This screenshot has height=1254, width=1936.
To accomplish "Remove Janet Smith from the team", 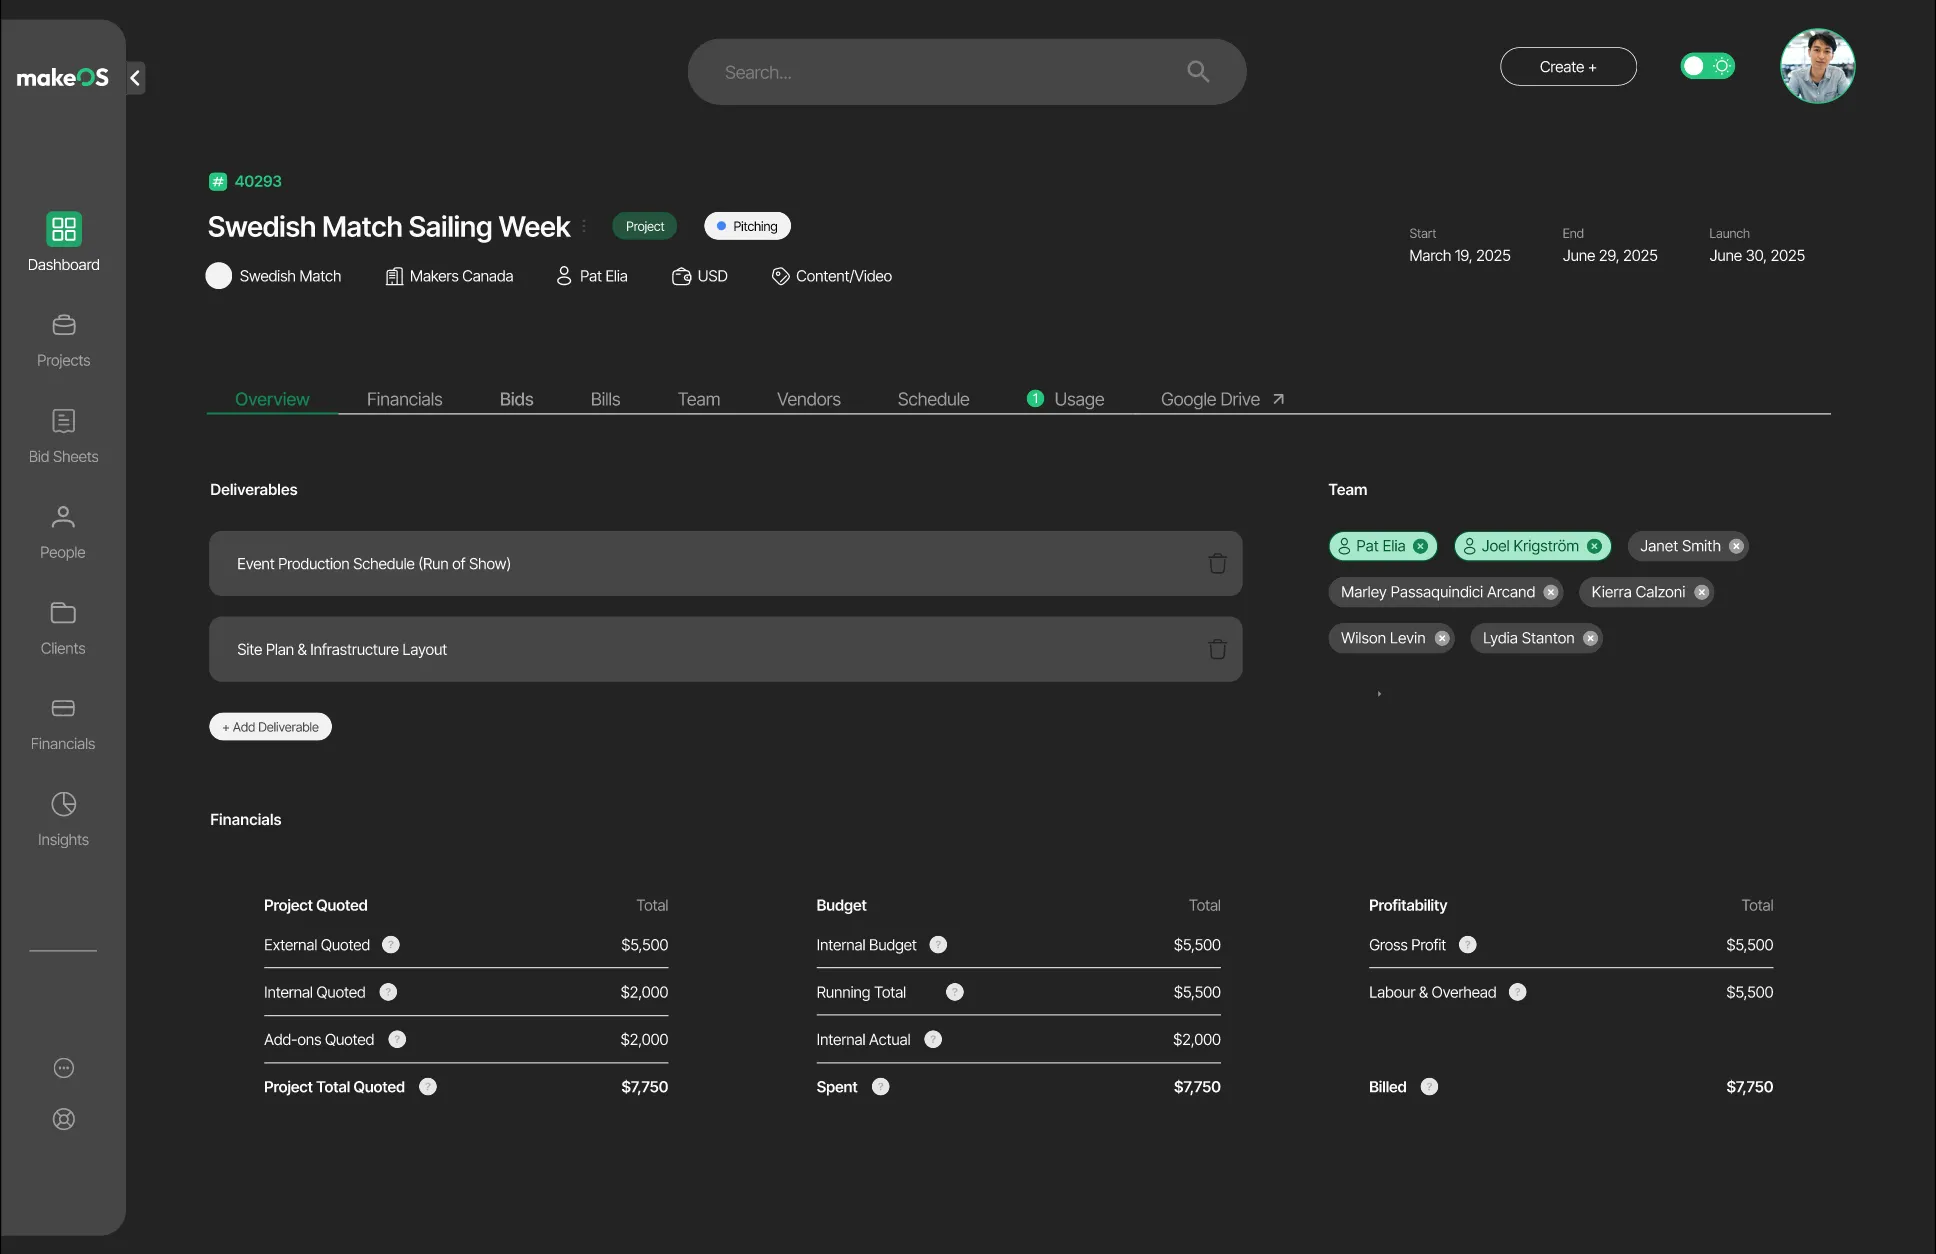I will click(1736, 546).
